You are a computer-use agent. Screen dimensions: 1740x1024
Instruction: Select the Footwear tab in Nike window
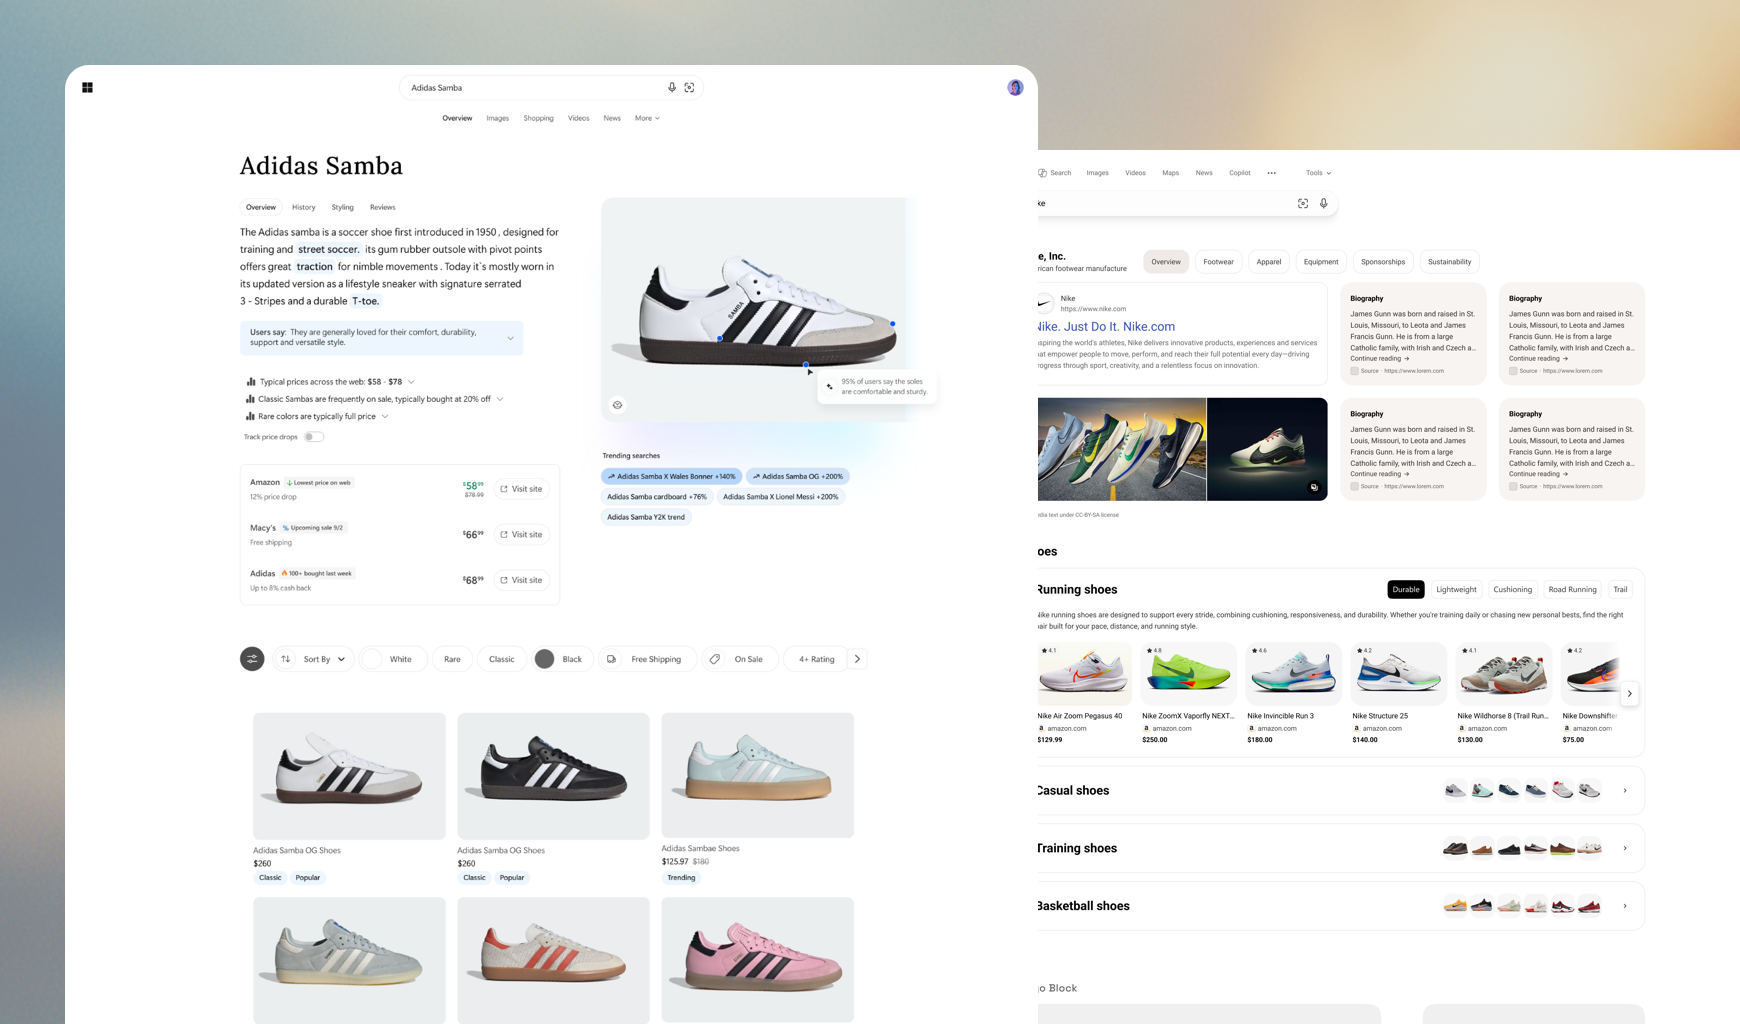(x=1218, y=262)
